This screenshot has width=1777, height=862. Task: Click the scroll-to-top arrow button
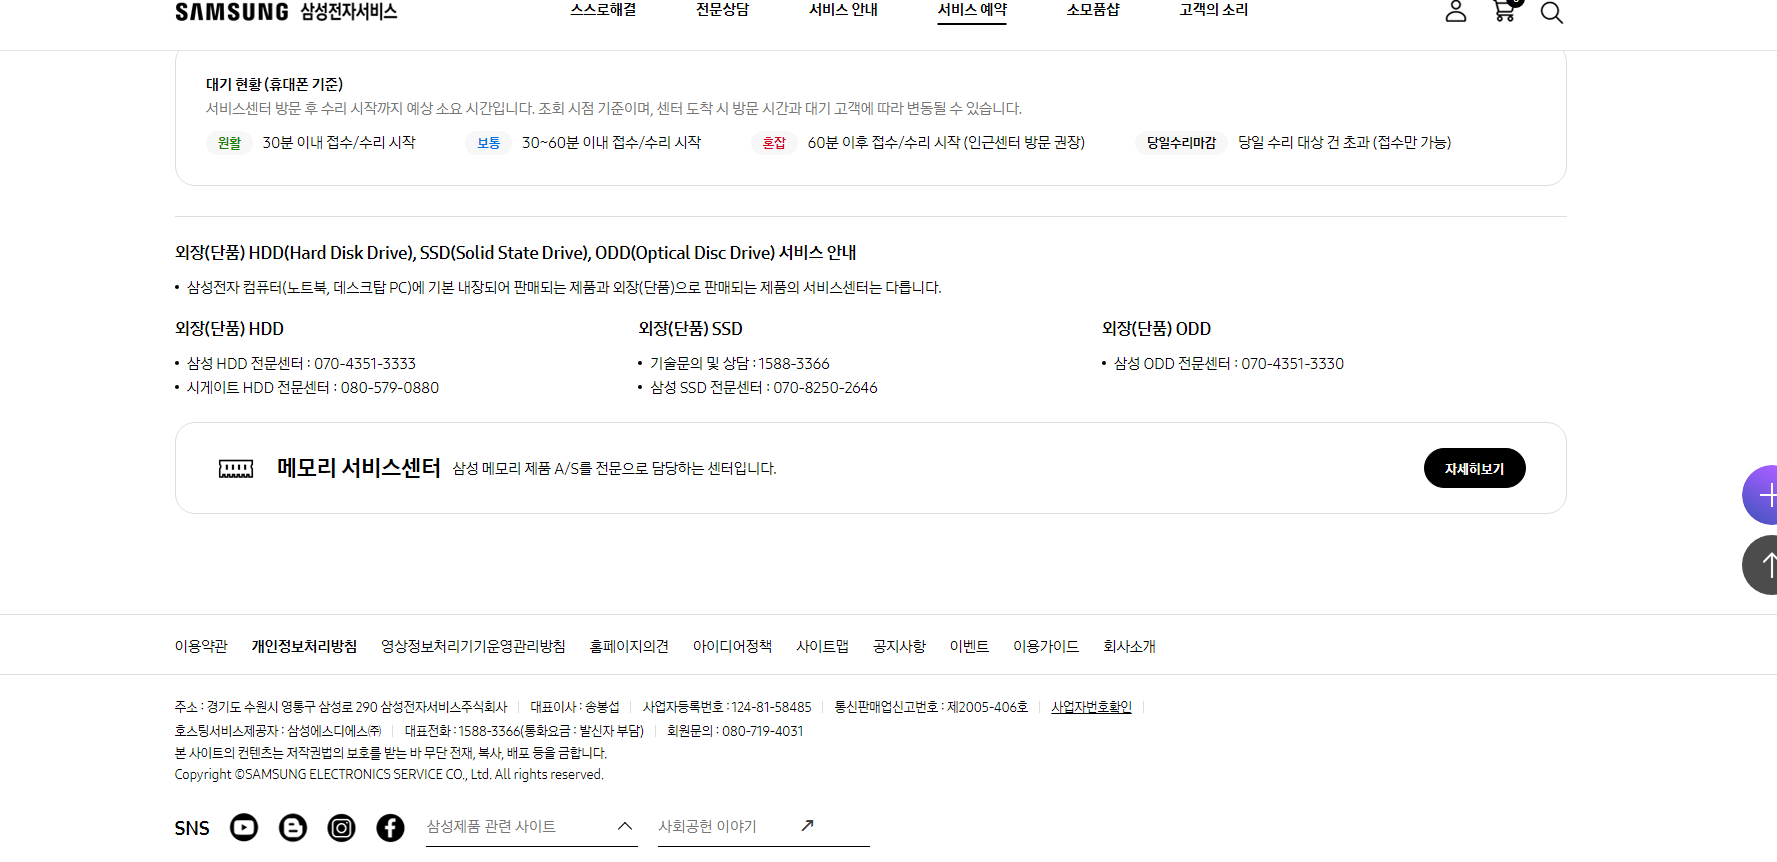point(1760,565)
